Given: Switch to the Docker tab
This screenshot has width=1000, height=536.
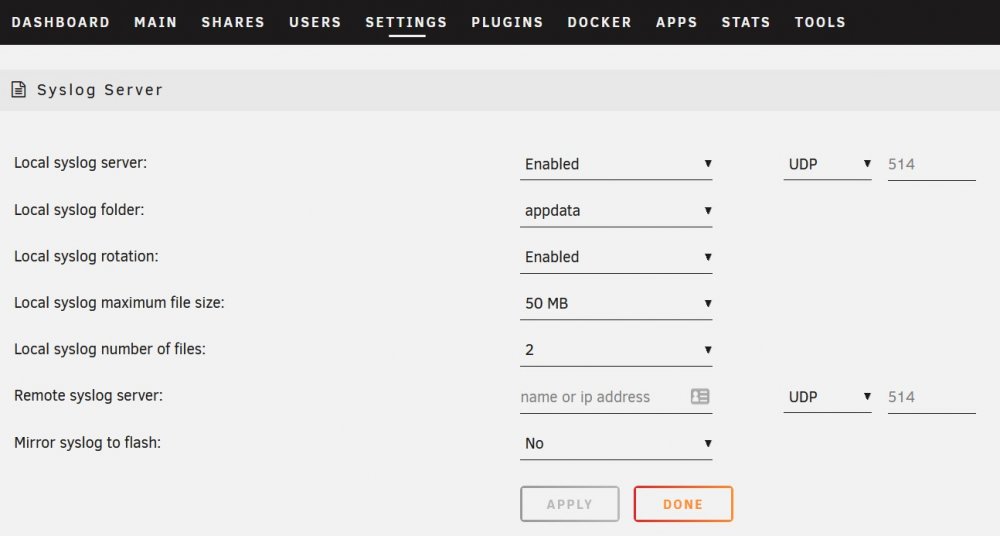Looking at the screenshot, I should [599, 22].
